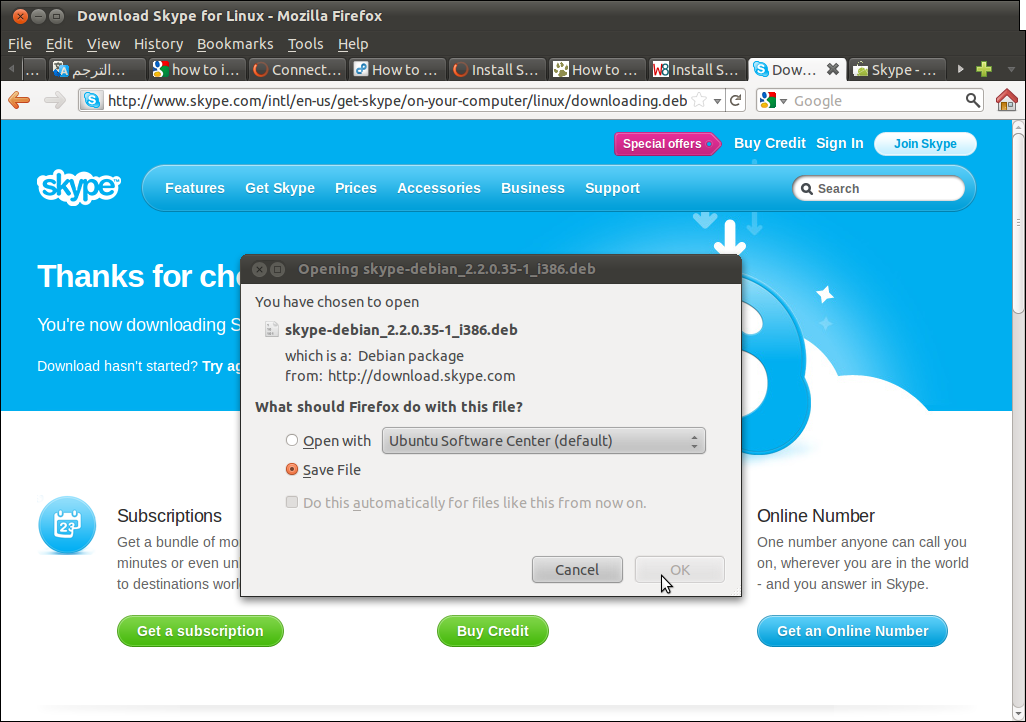
Task: Open the Tools menu
Action: tap(306, 44)
